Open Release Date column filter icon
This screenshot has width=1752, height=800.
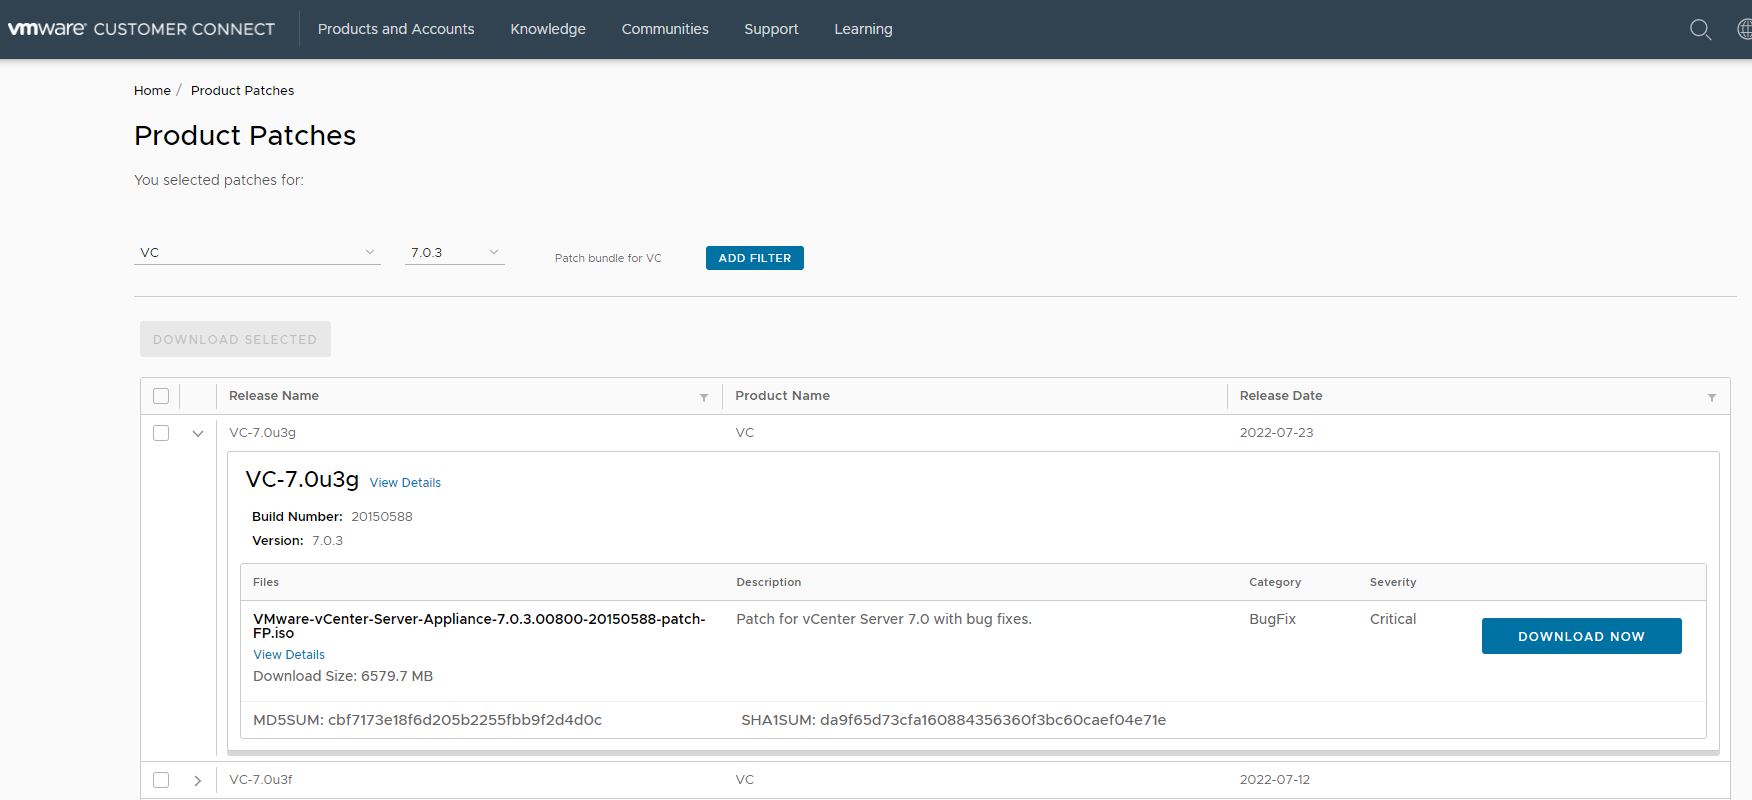click(x=1712, y=397)
